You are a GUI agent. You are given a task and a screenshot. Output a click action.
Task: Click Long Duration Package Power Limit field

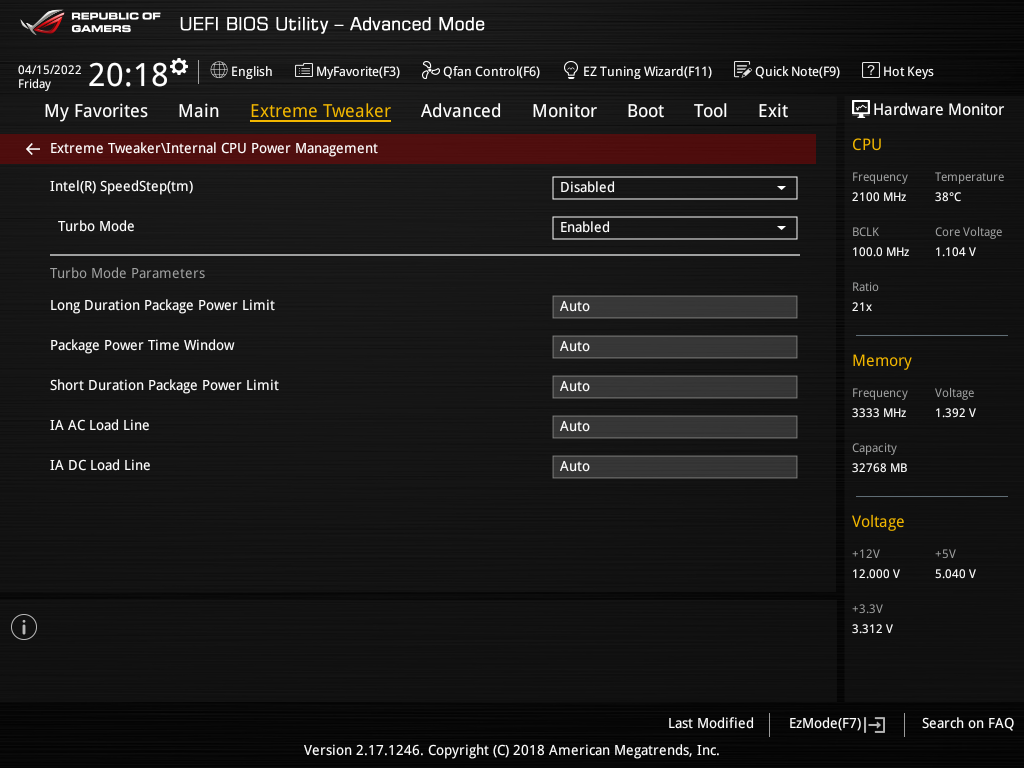click(675, 307)
